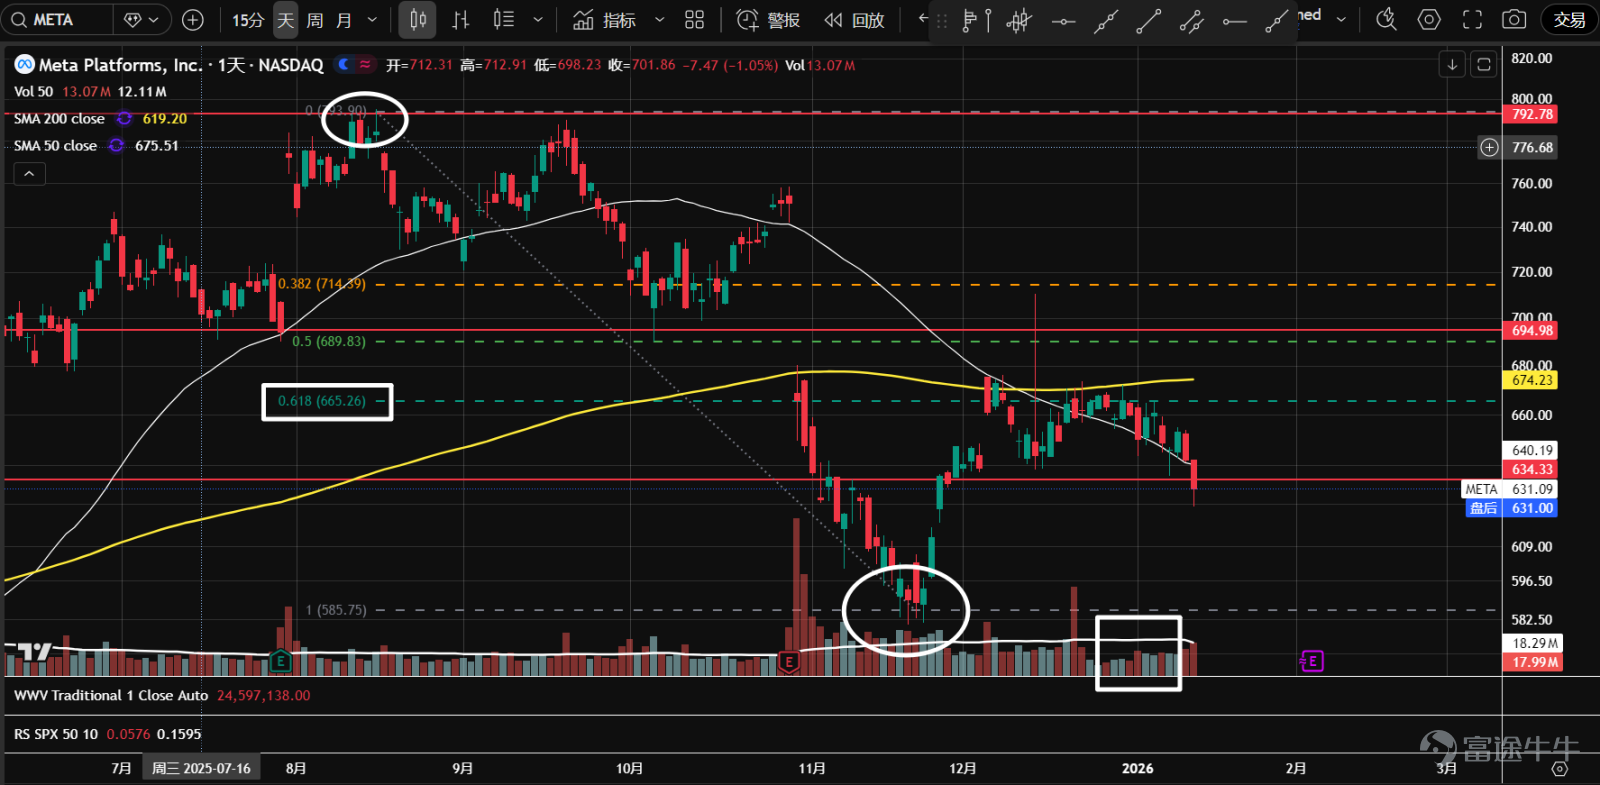1600x785 pixels.
Task: Open the META symbol search box
Action: coord(57,19)
